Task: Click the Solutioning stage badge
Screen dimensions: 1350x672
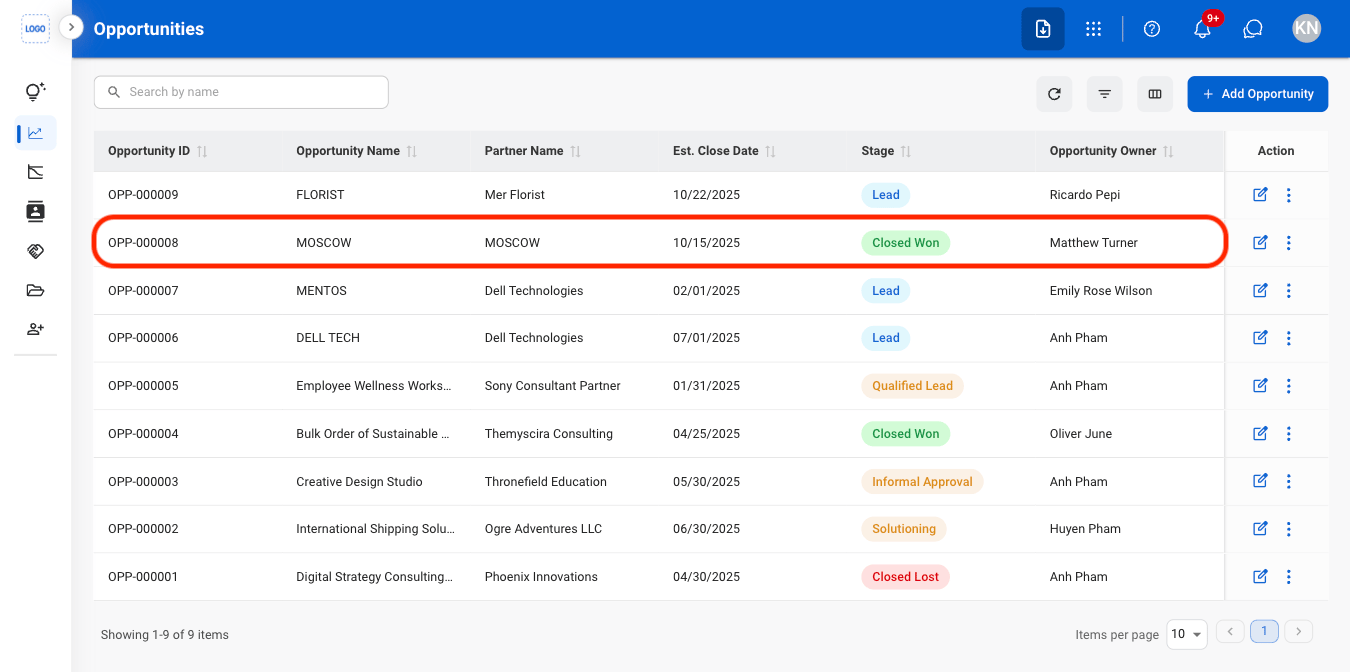Action: point(903,529)
